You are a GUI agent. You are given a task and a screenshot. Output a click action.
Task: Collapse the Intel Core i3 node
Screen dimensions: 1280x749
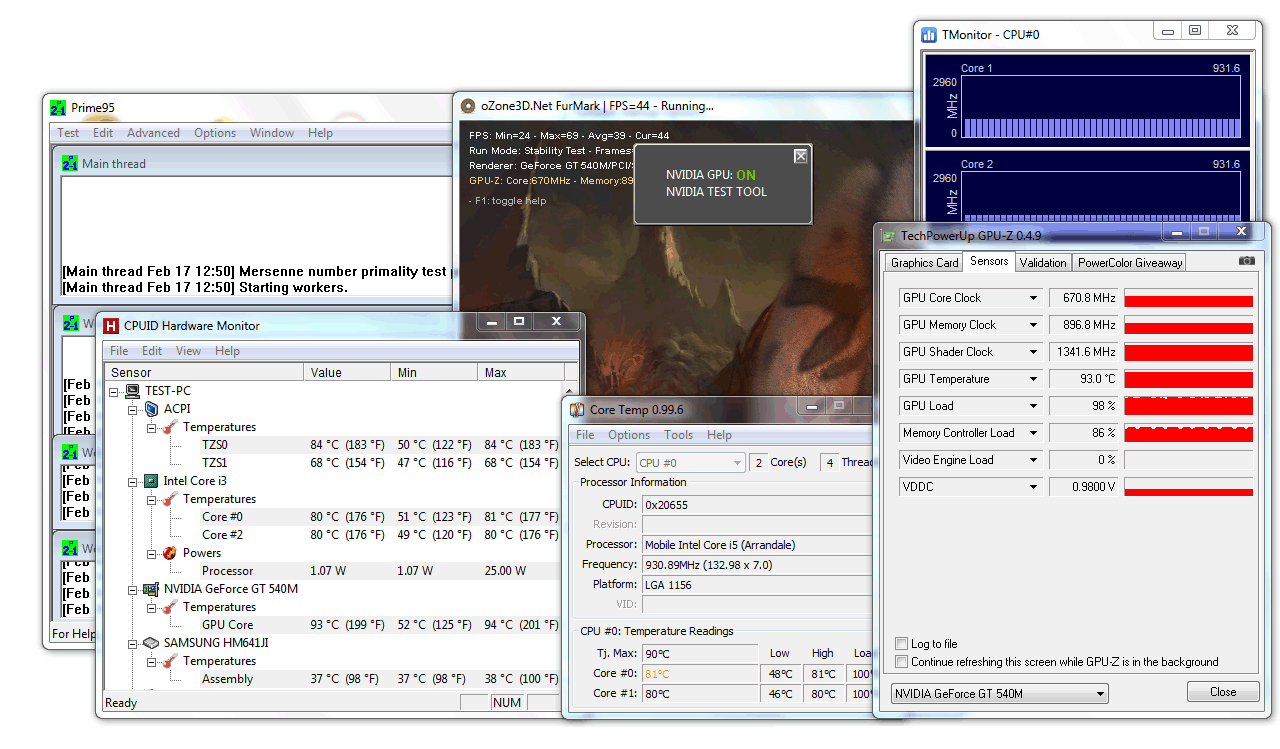(133, 481)
